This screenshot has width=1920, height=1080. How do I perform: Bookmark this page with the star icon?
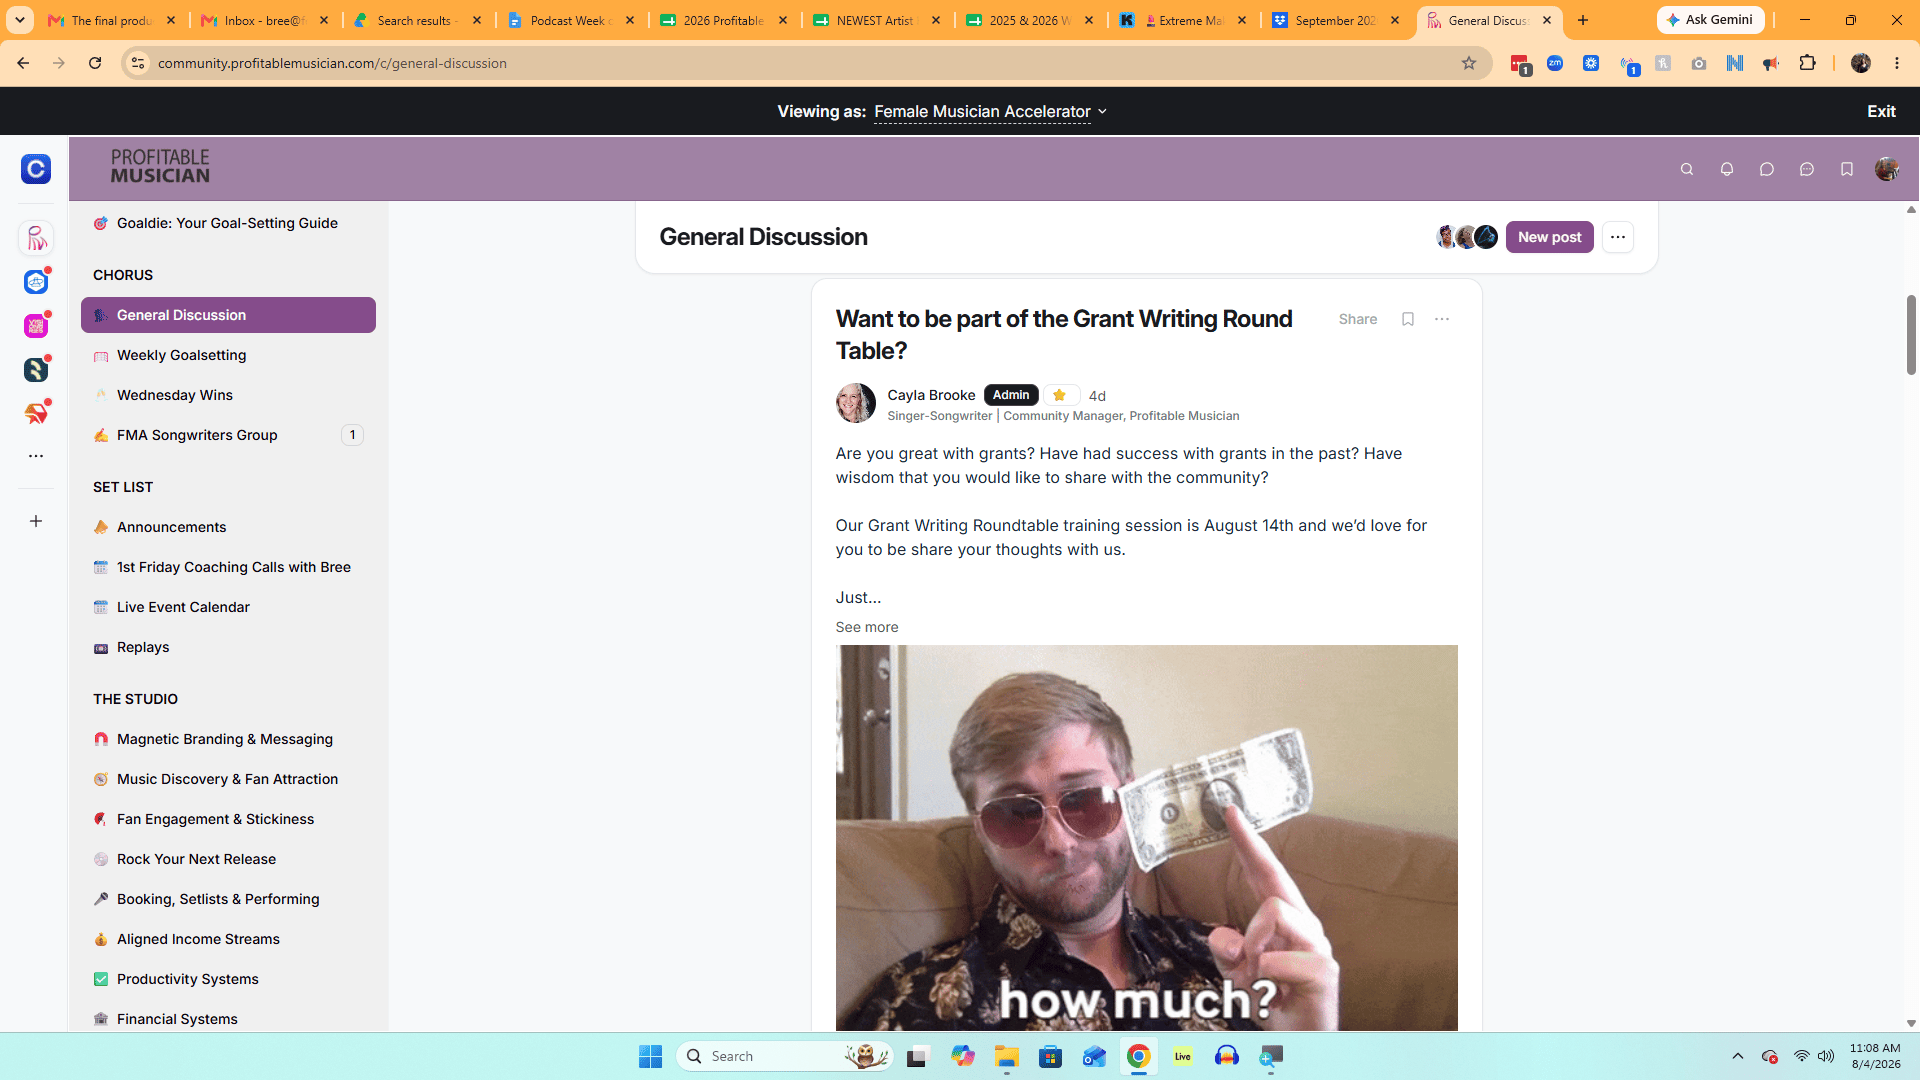[x=1469, y=63]
